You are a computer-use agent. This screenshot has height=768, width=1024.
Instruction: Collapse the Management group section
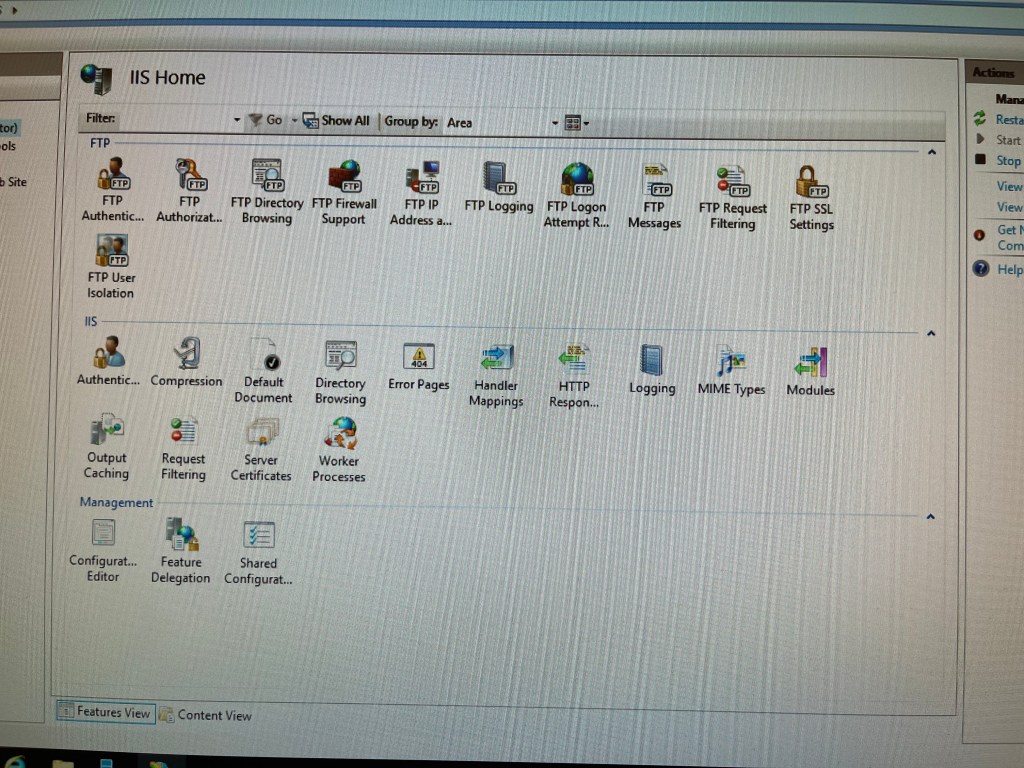(930, 517)
